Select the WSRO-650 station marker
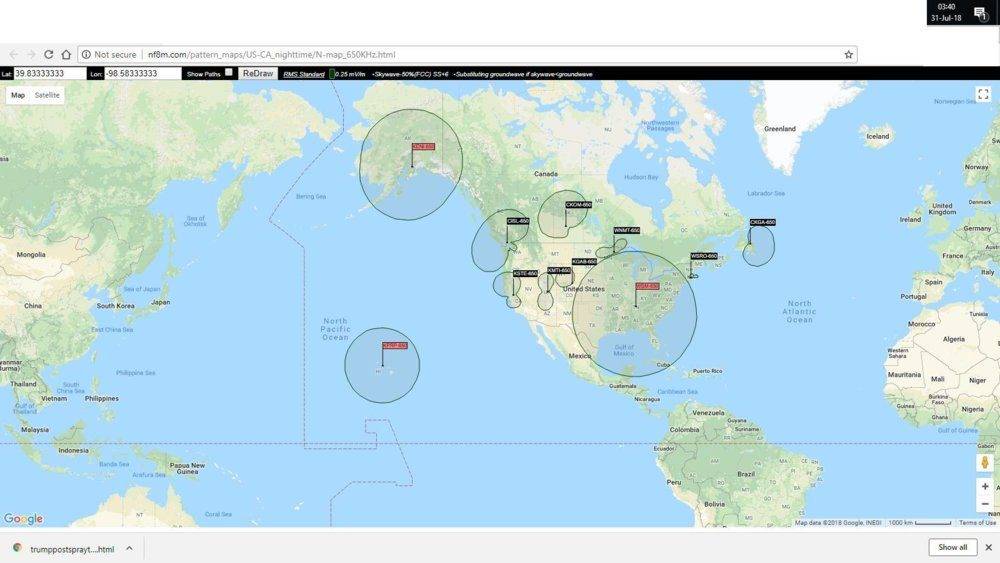The width and height of the screenshot is (1000, 563). (704, 256)
